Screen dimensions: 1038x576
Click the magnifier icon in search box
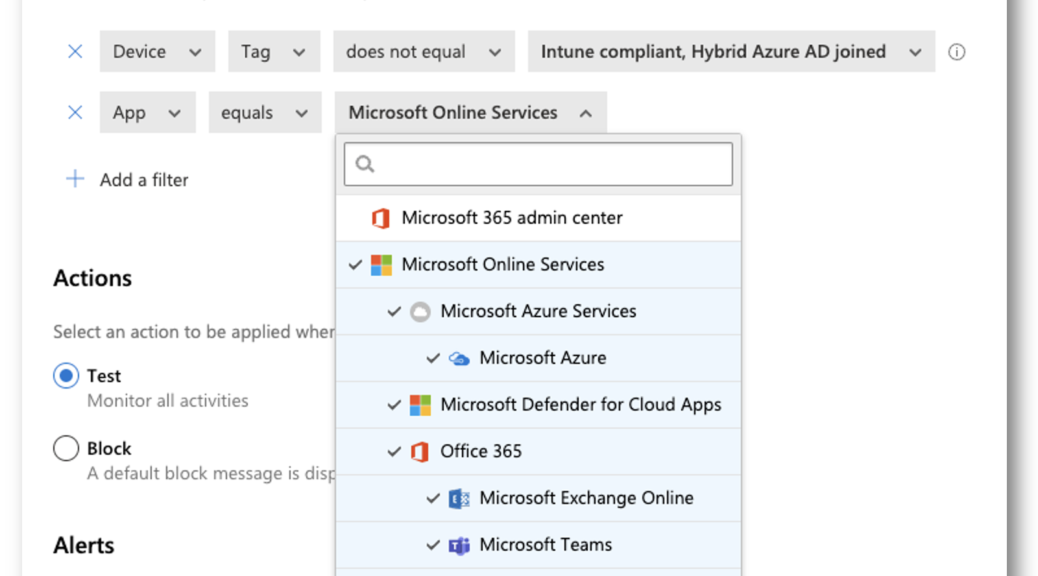point(365,164)
